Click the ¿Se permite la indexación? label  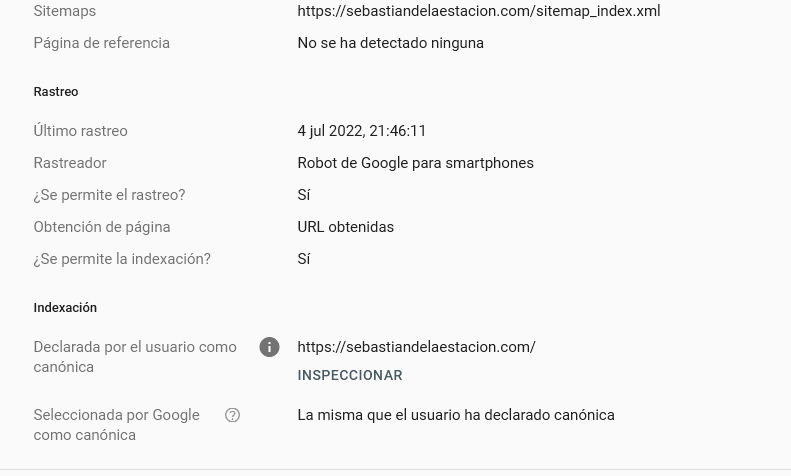click(122, 259)
